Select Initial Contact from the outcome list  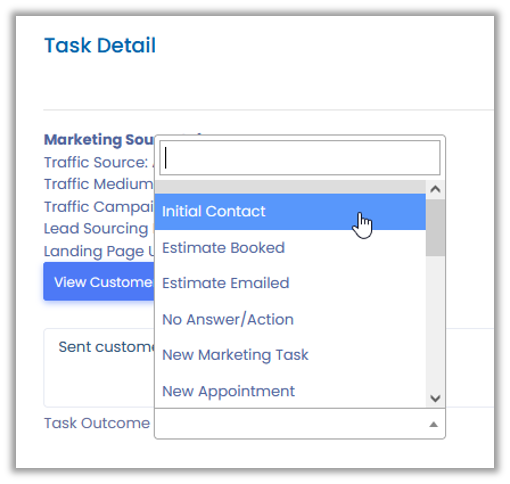point(290,211)
